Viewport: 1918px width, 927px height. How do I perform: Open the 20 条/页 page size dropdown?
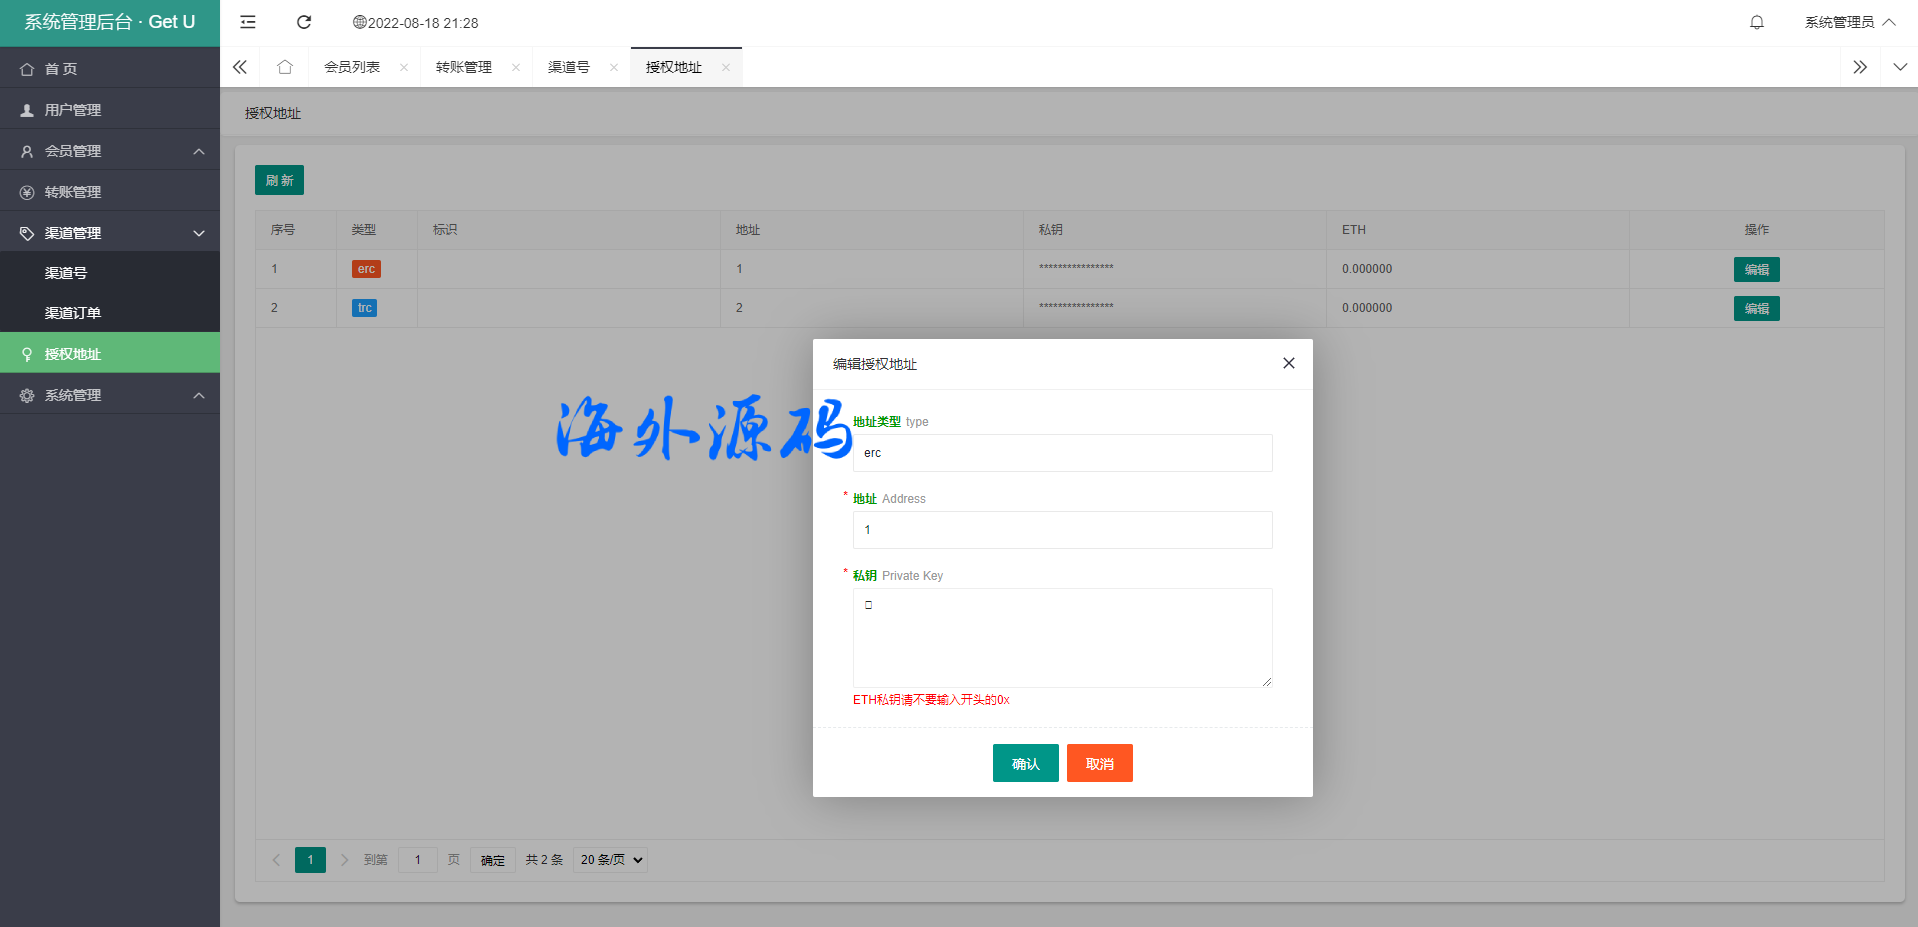click(610, 860)
